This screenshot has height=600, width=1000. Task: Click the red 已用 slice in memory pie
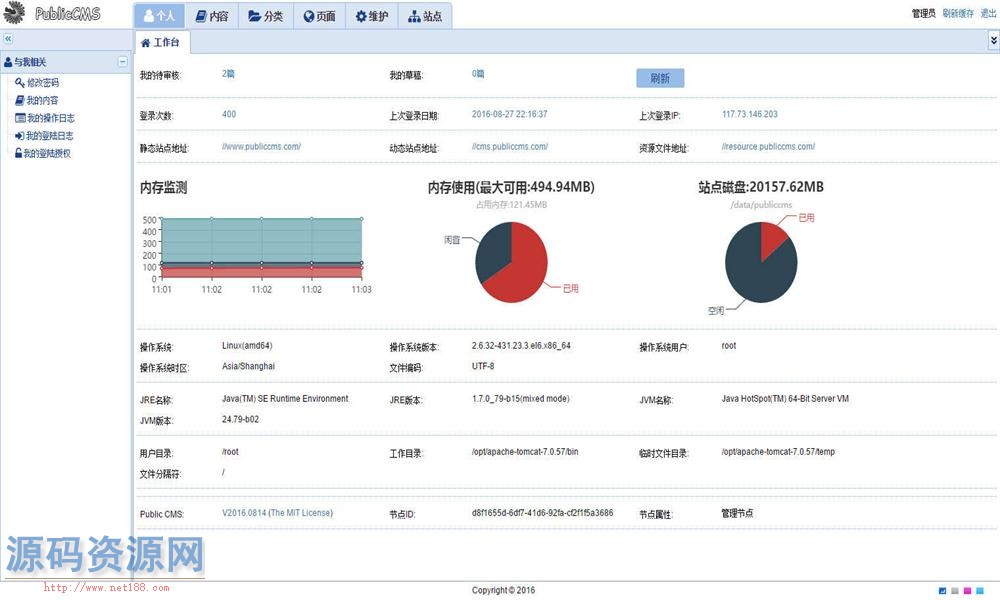coord(526,270)
